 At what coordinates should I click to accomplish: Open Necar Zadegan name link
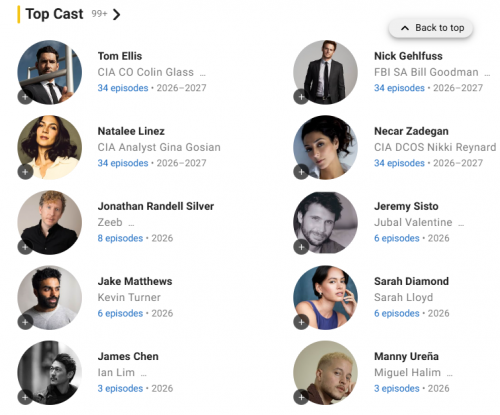[x=411, y=131]
